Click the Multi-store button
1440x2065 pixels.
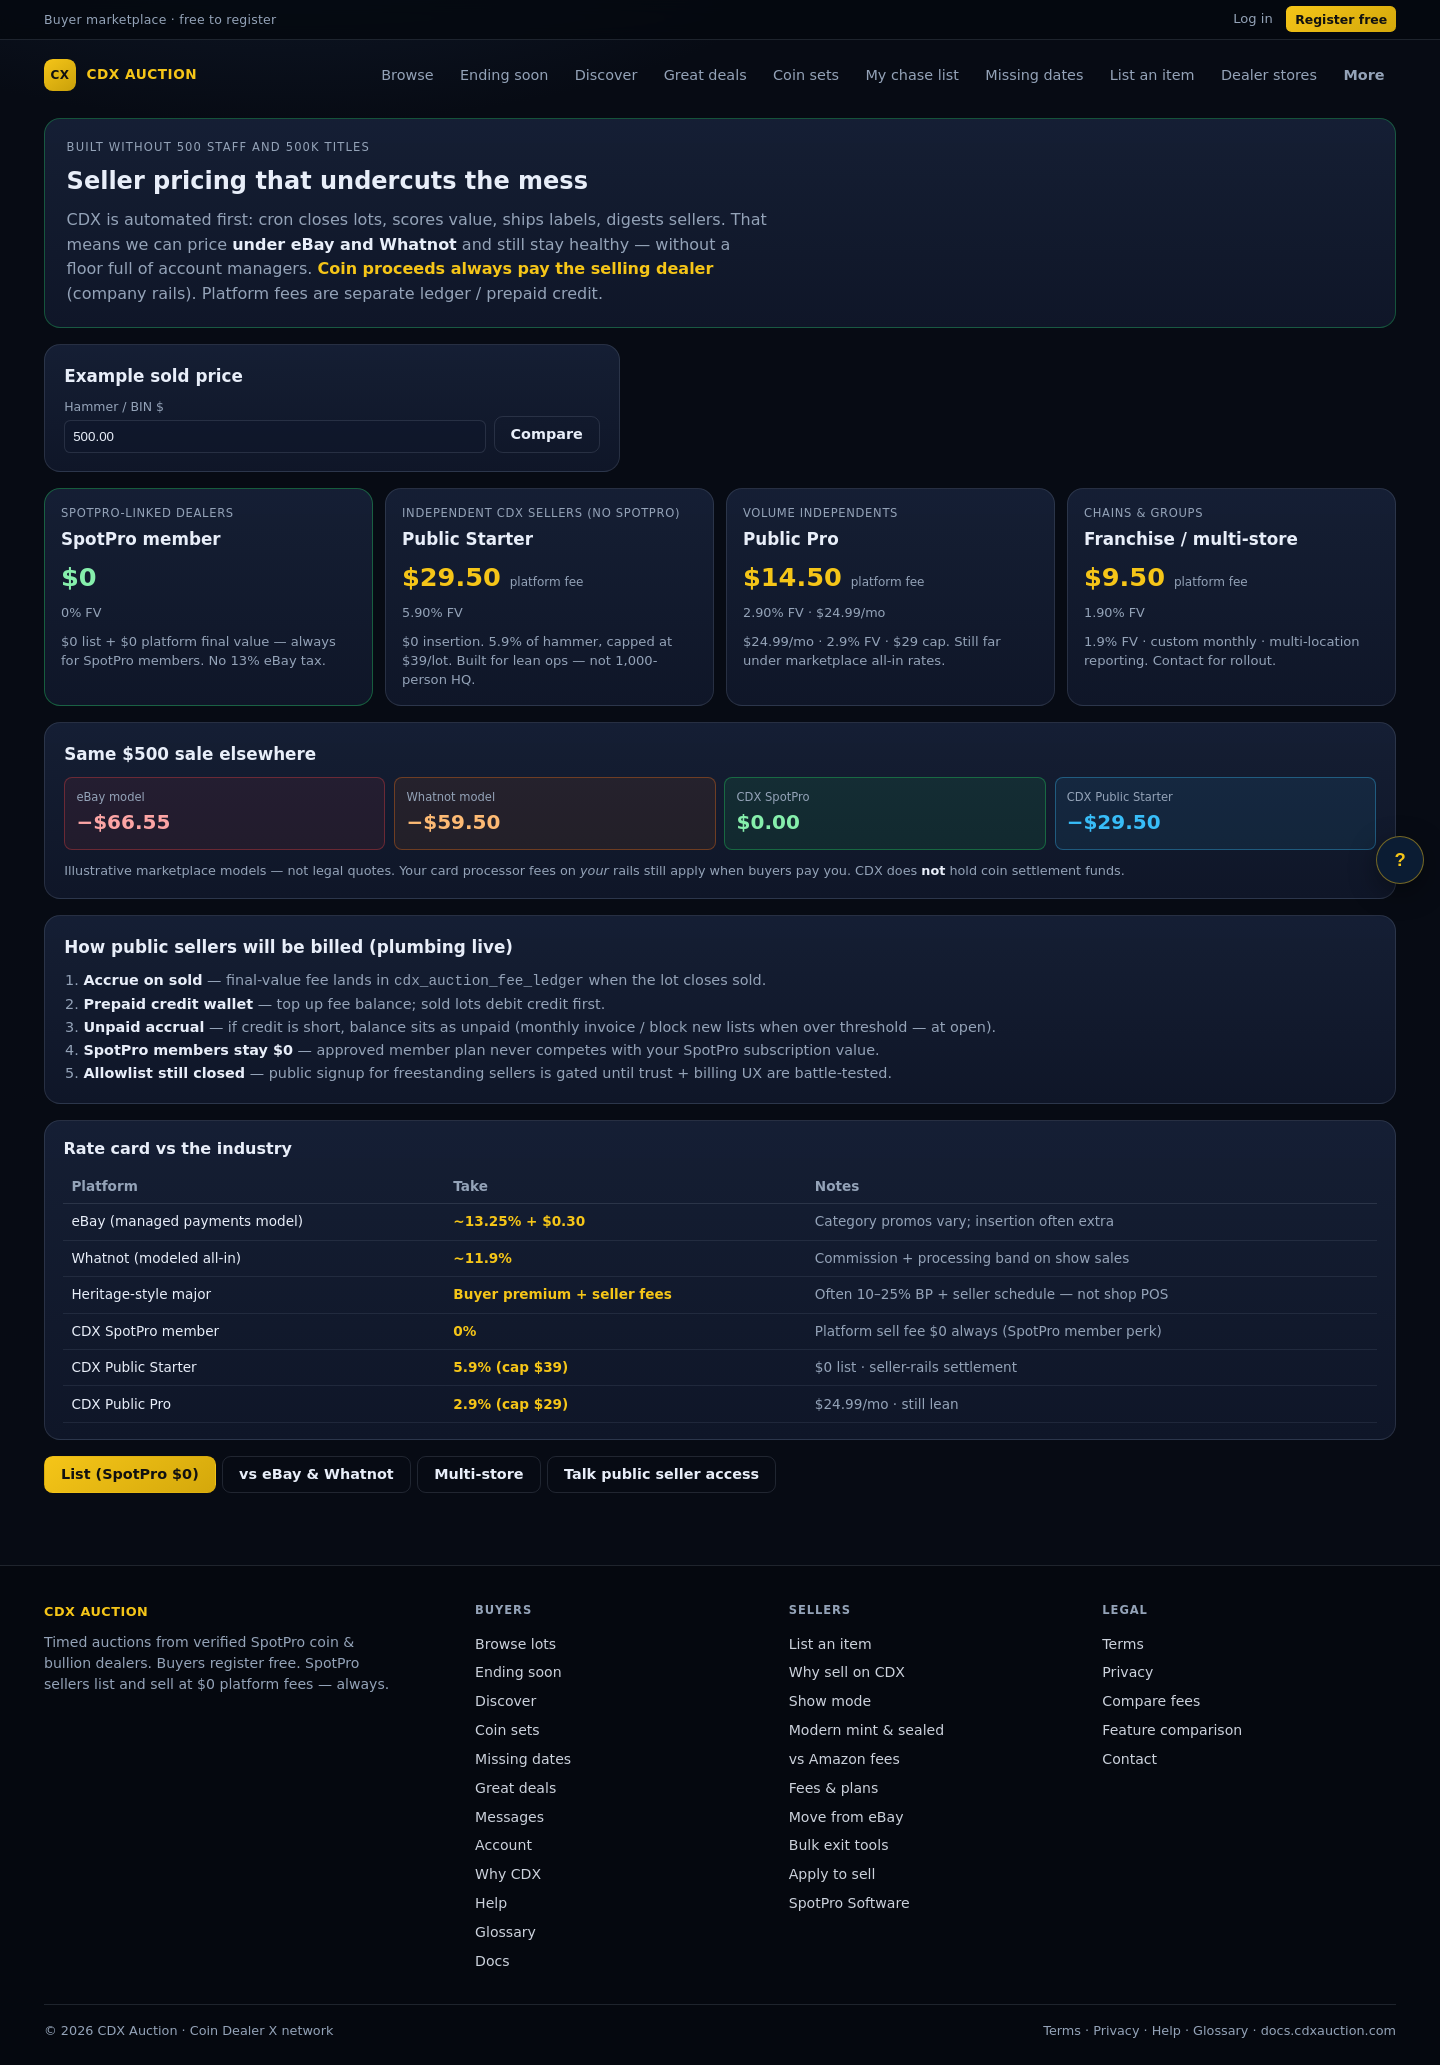point(479,1474)
